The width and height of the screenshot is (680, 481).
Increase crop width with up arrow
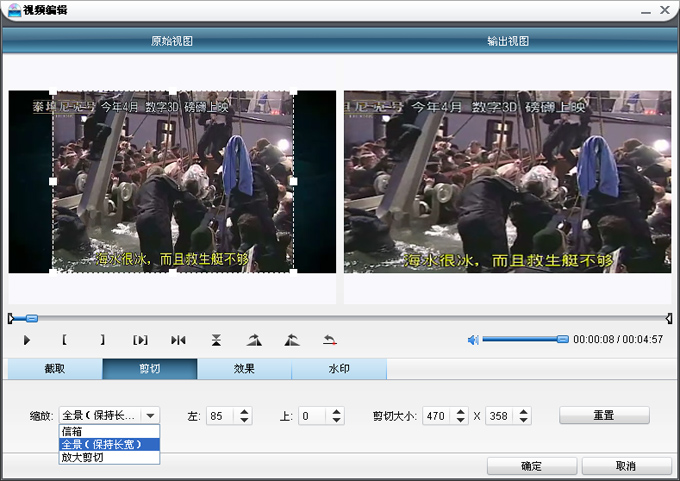tap(461, 412)
